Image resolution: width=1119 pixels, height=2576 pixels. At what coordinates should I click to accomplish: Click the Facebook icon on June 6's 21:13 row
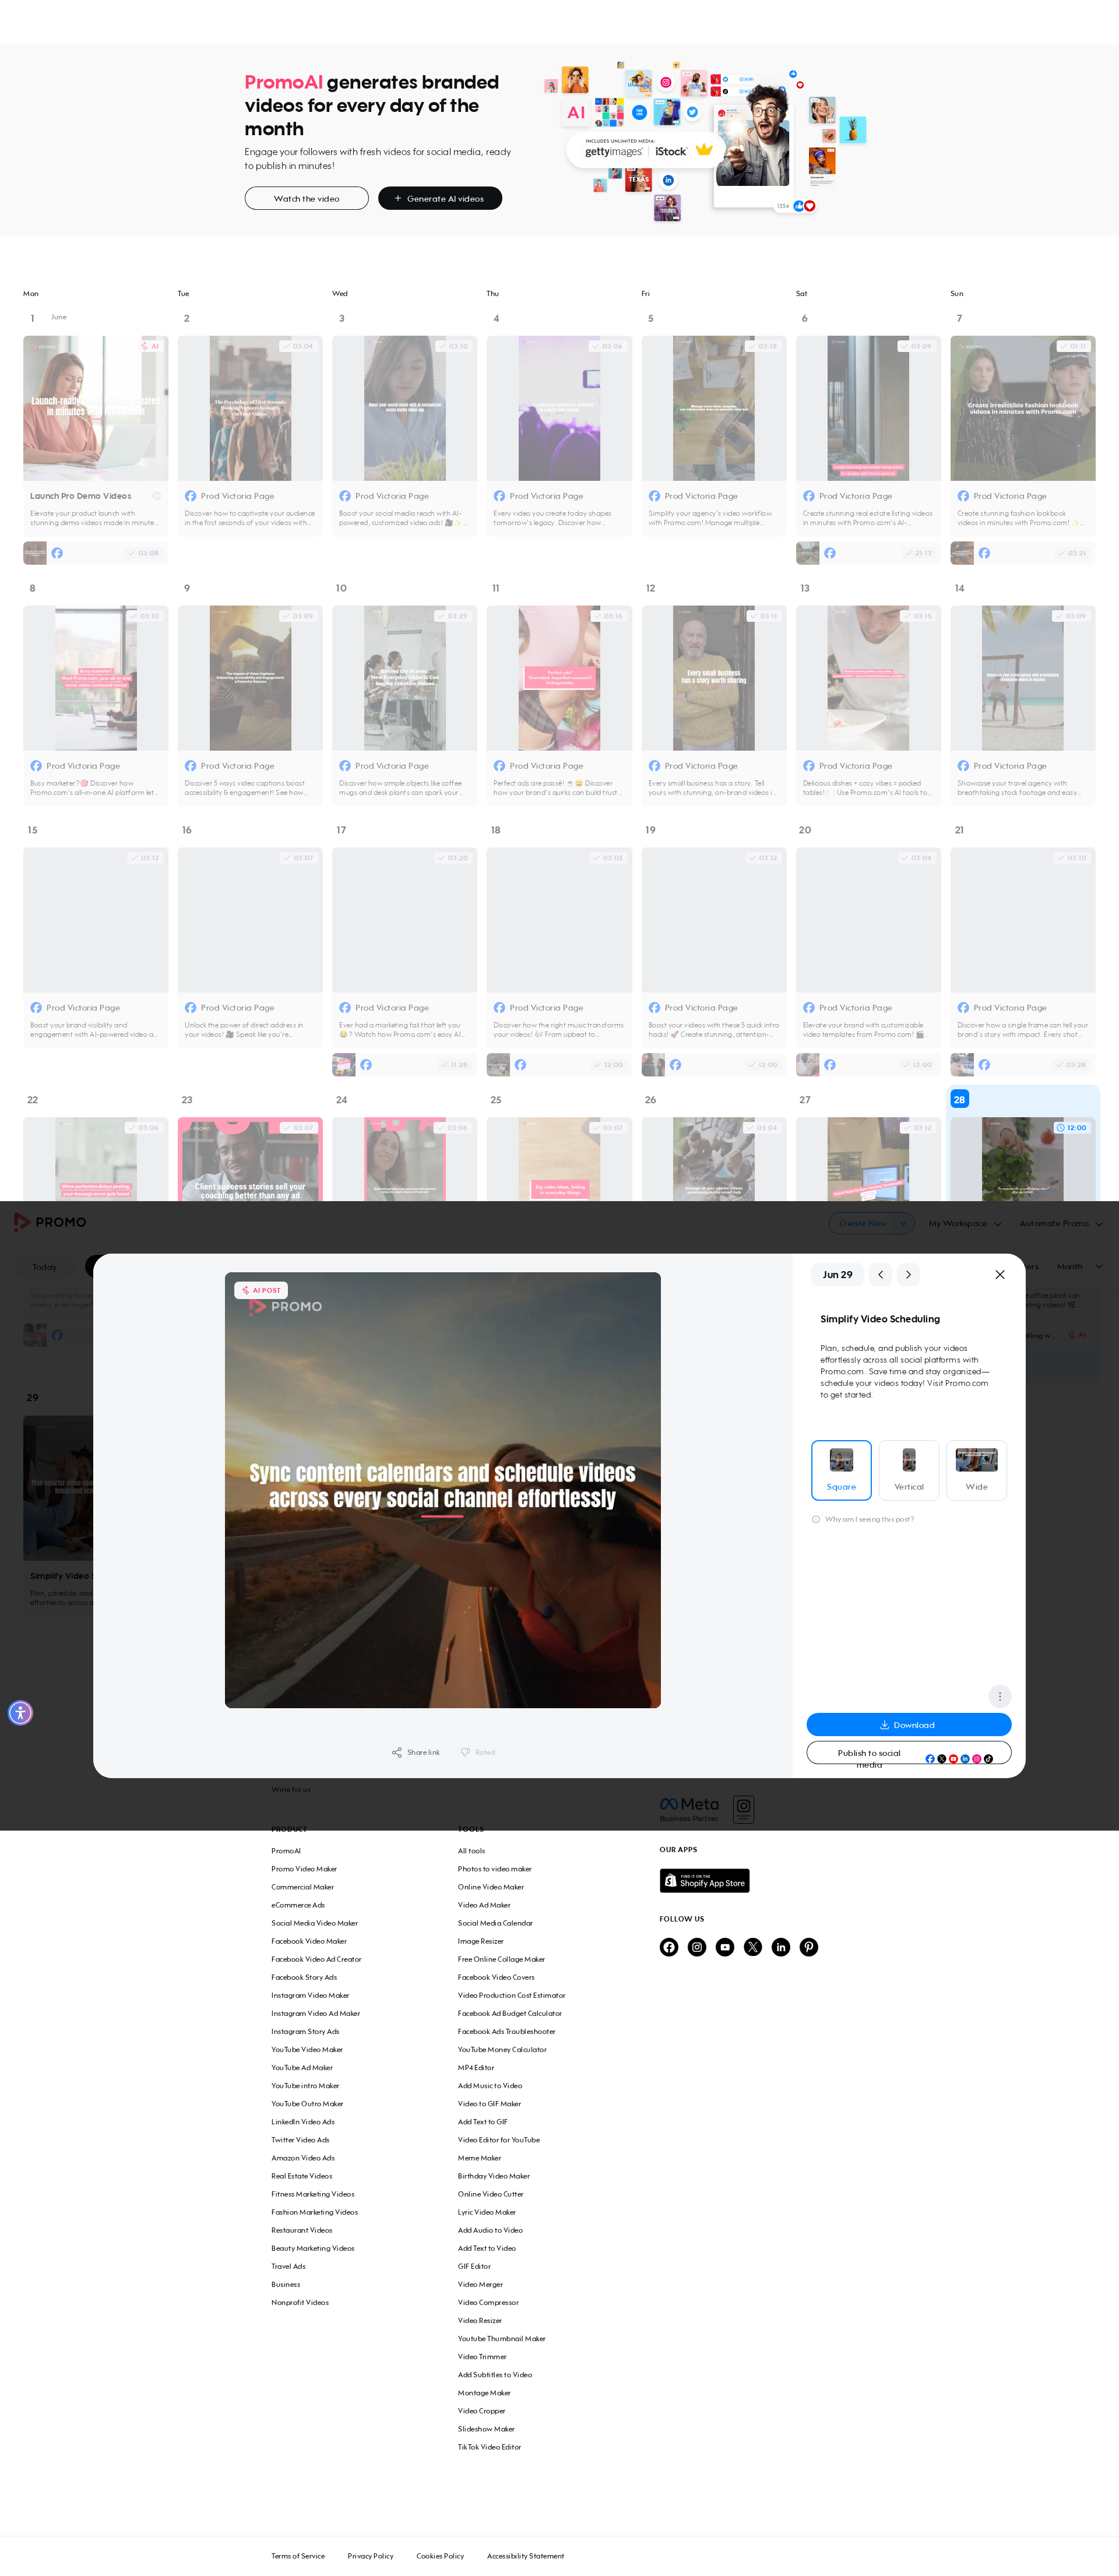coord(830,553)
